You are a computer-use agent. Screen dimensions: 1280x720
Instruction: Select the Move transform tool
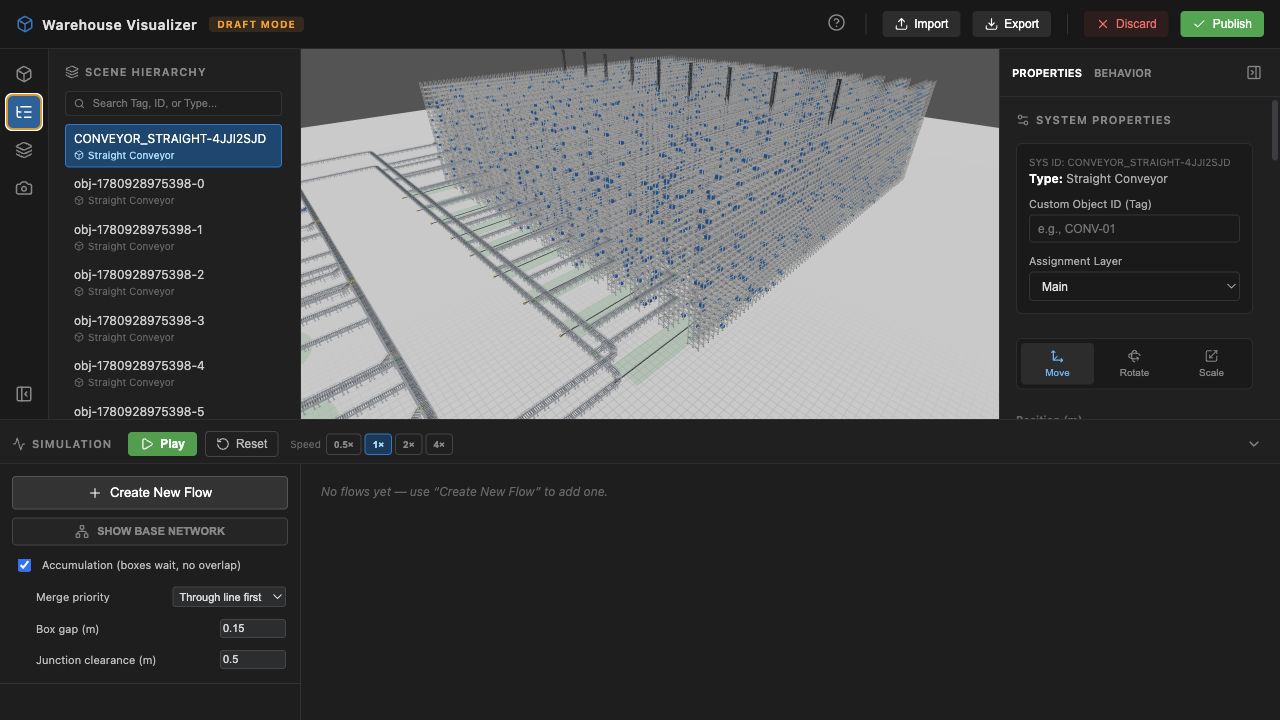[1057, 364]
